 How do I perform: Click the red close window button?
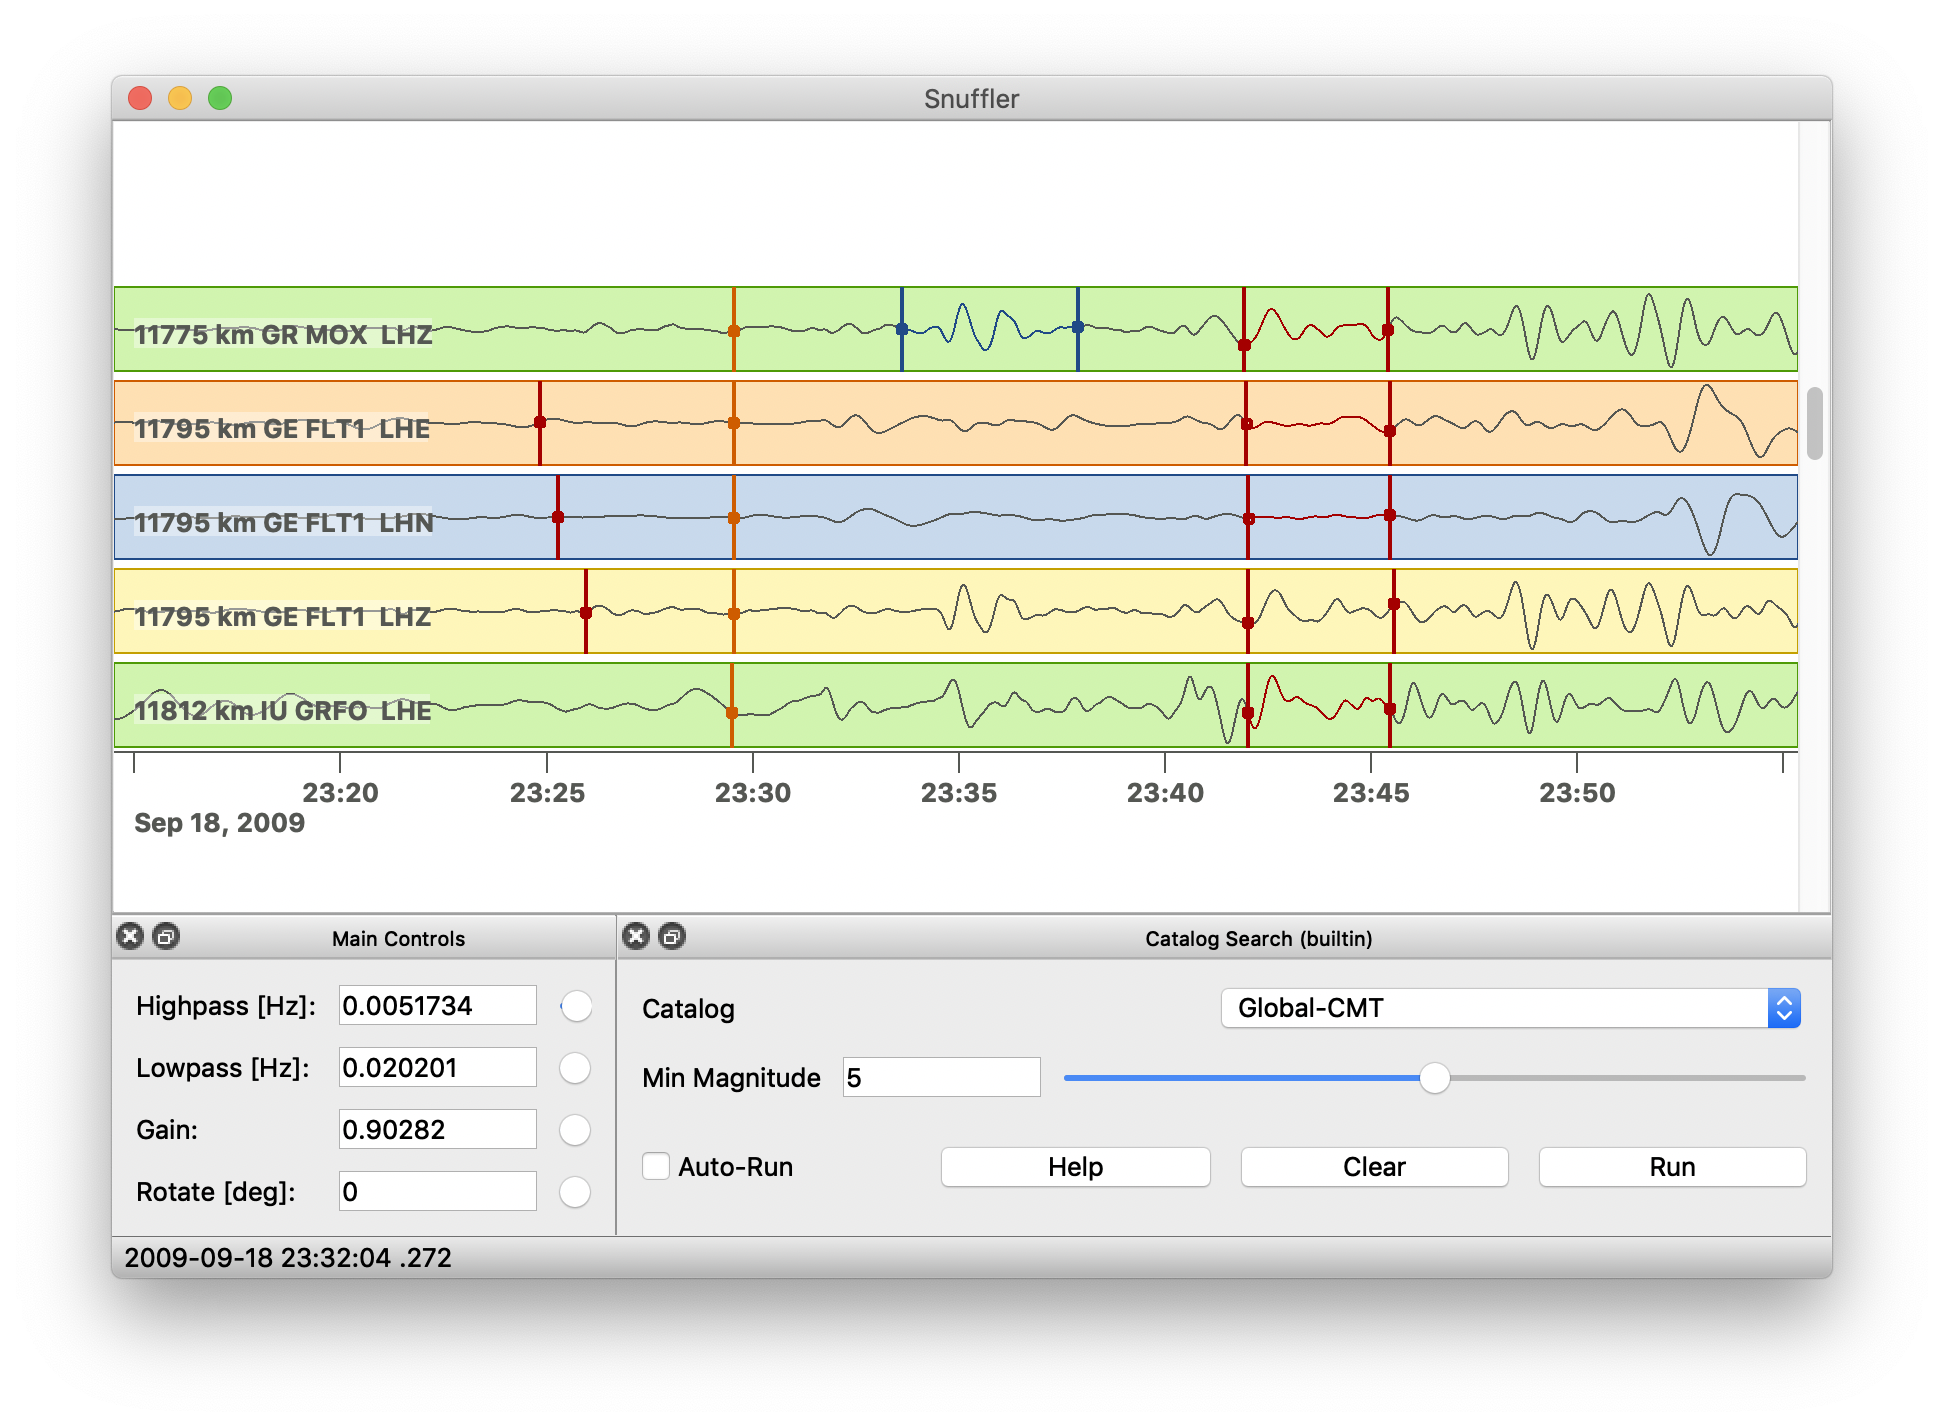[x=140, y=98]
